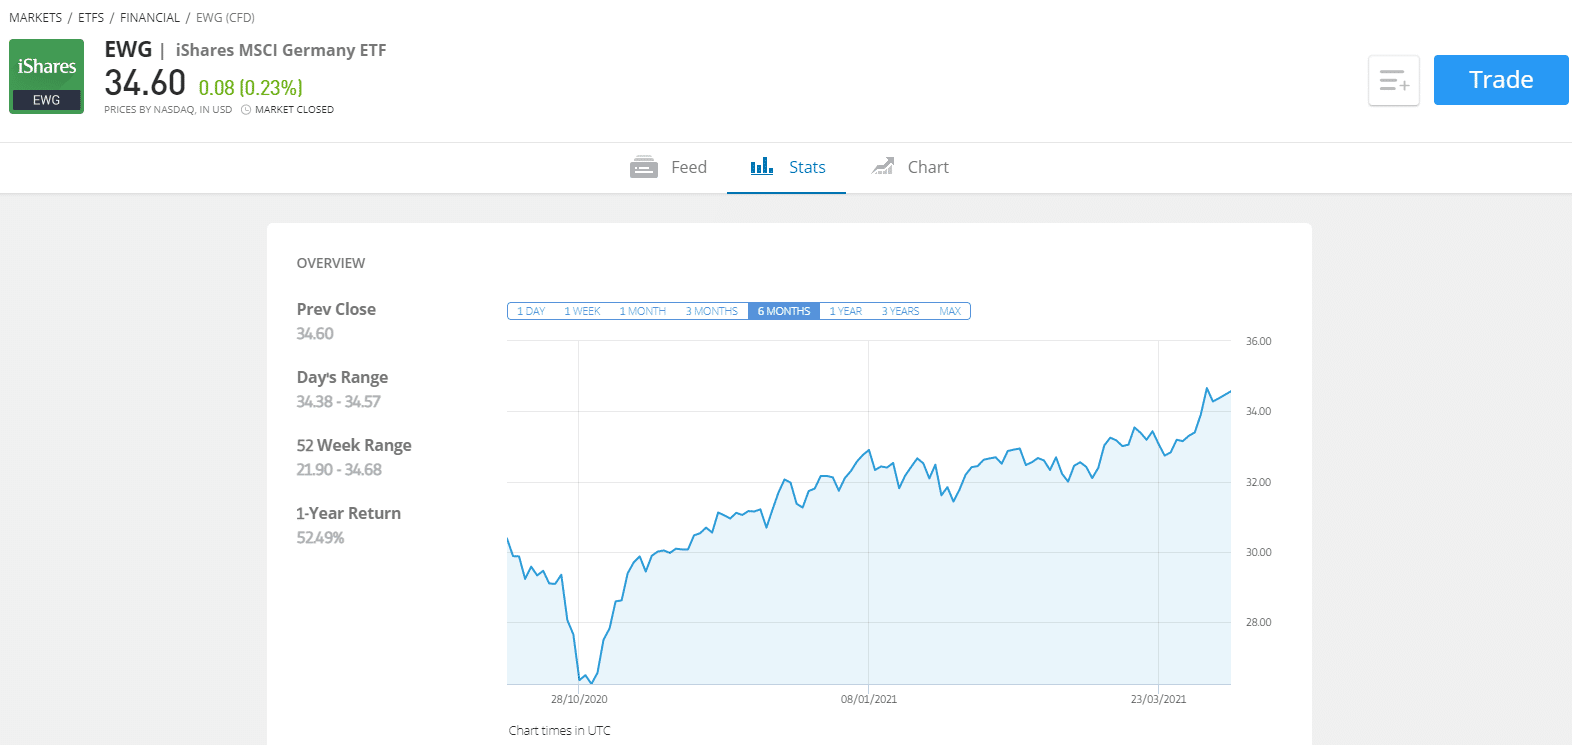Click the PRICES BY NASDAQ, IN USD text
1572x745 pixels.
pyautogui.click(x=168, y=110)
